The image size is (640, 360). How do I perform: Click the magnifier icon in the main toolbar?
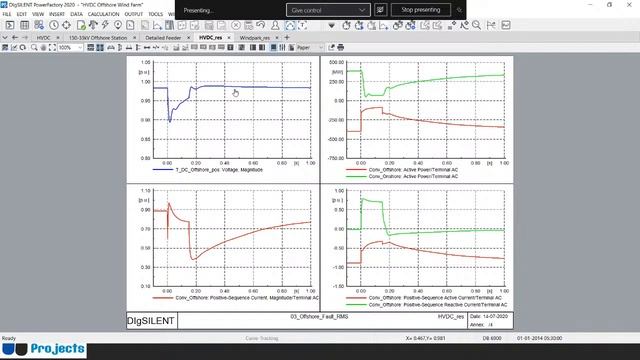pos(476,25)
